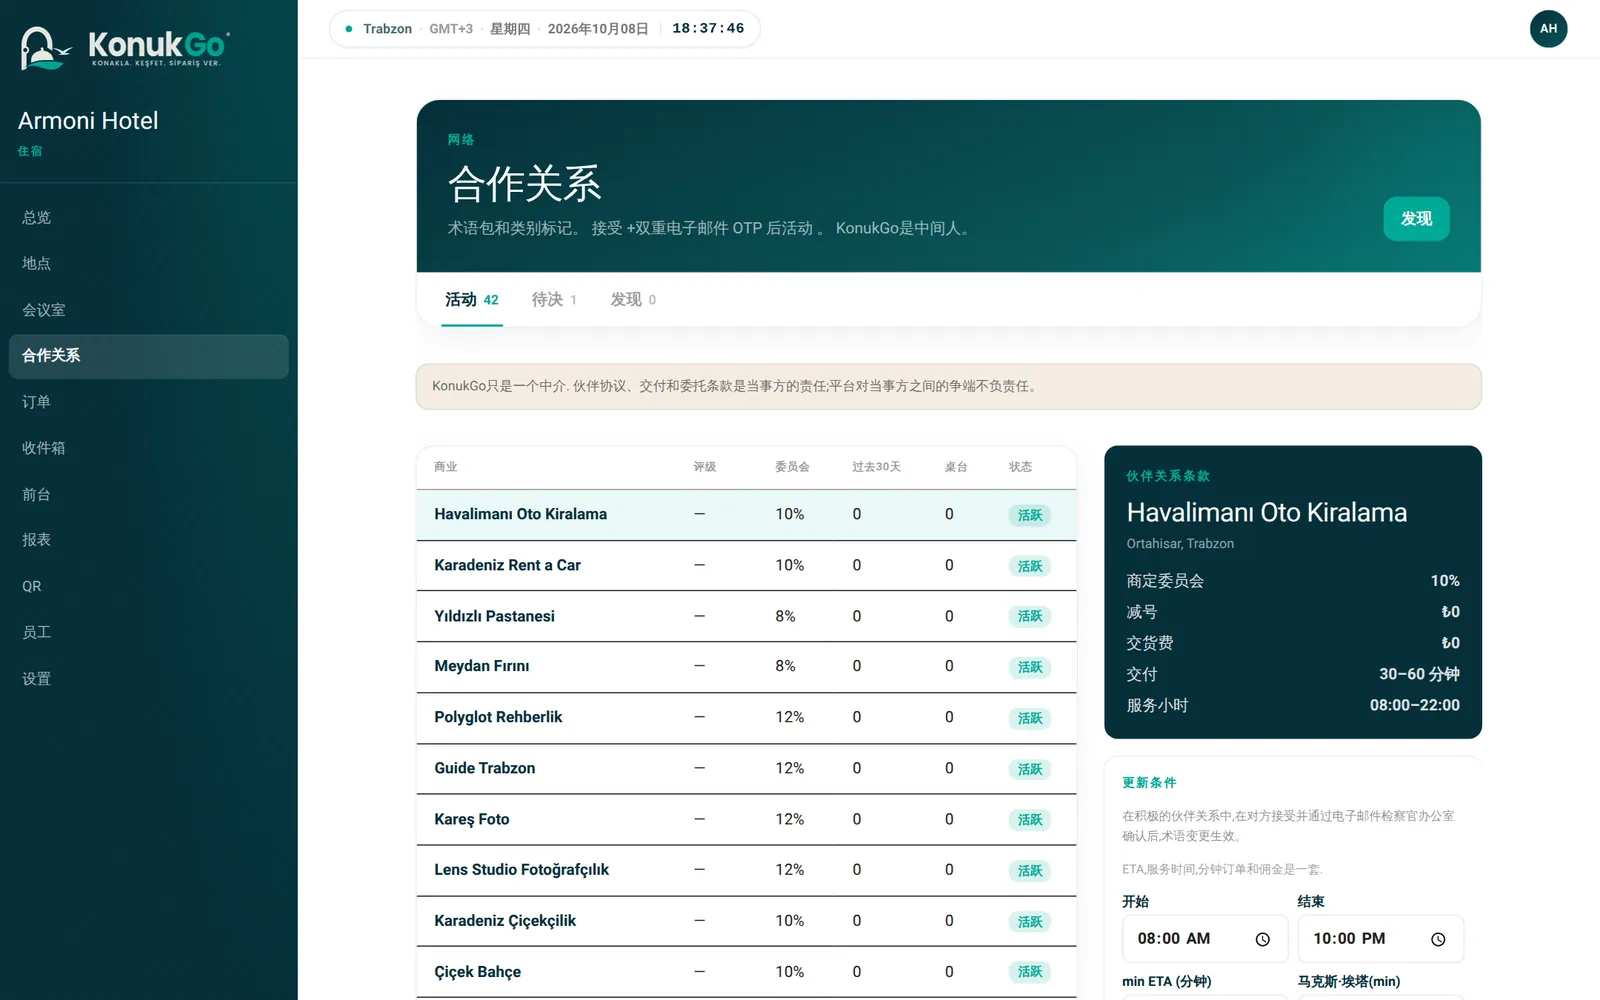This screenshot has height=1000, width=1600.
Task: Click the 商业 column header
Action: [446, 467]
